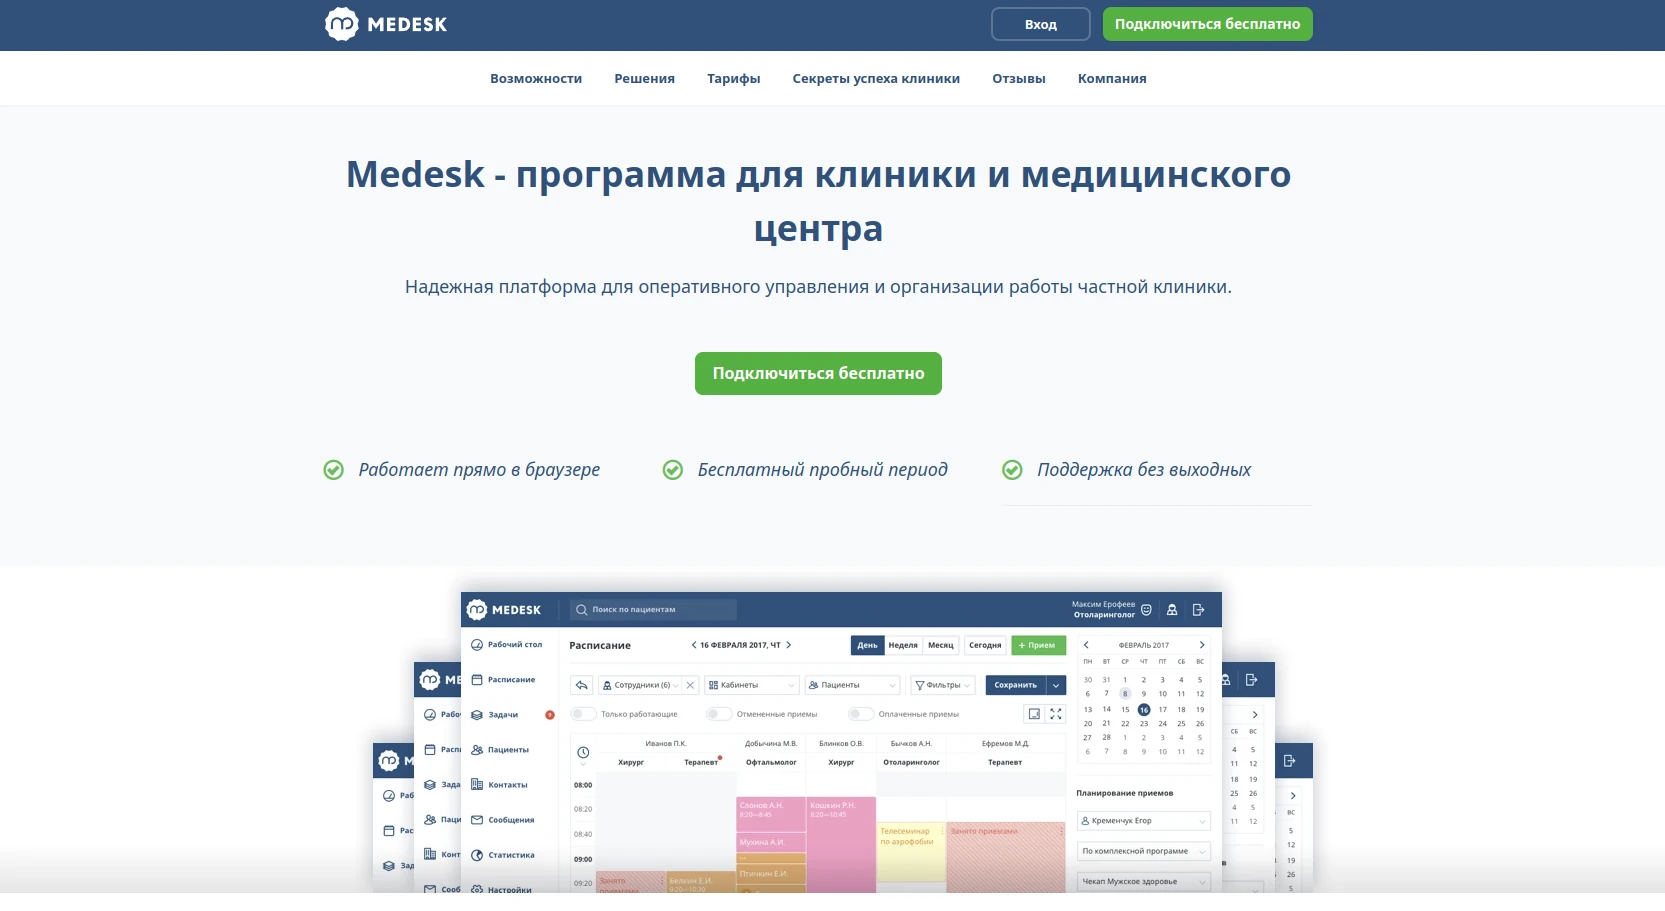Open Секреты успеха клиники section
This screenshot has height=911, width=1665.
tap(876, 79)
